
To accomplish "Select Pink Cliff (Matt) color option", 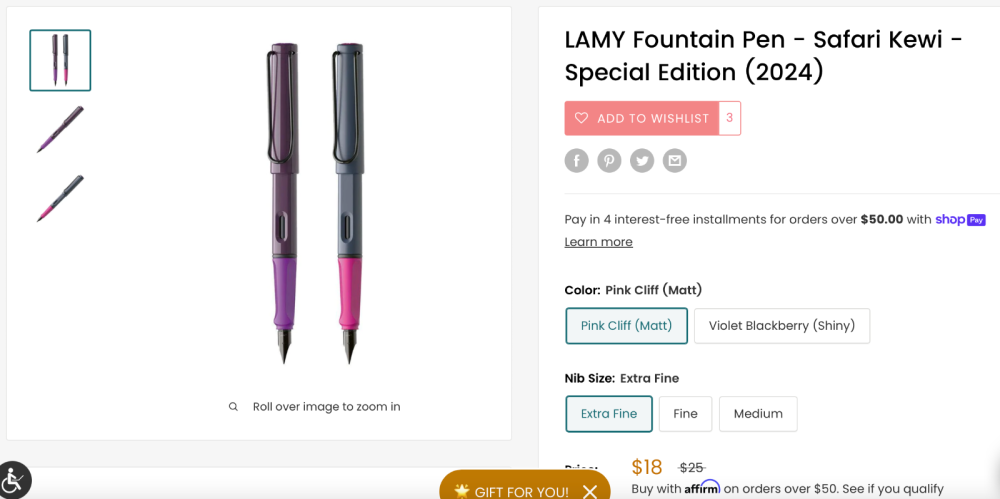I will click(626, 326).
